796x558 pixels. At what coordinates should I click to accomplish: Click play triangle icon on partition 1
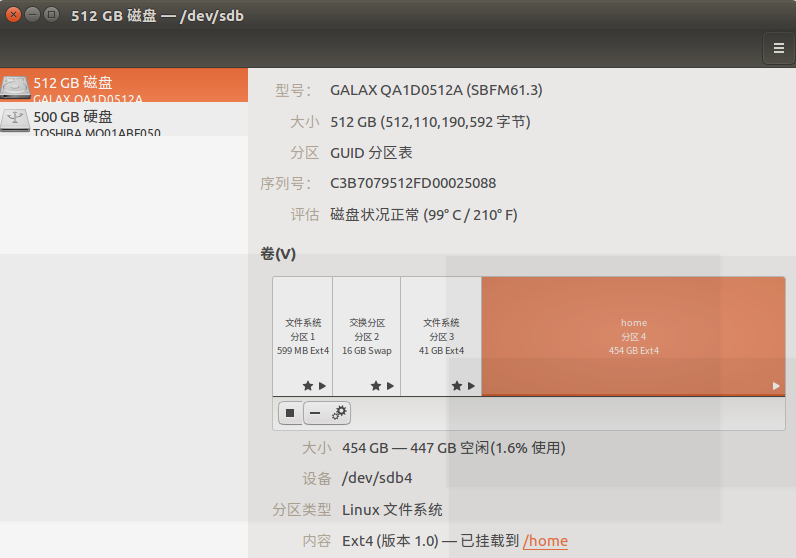322,386
